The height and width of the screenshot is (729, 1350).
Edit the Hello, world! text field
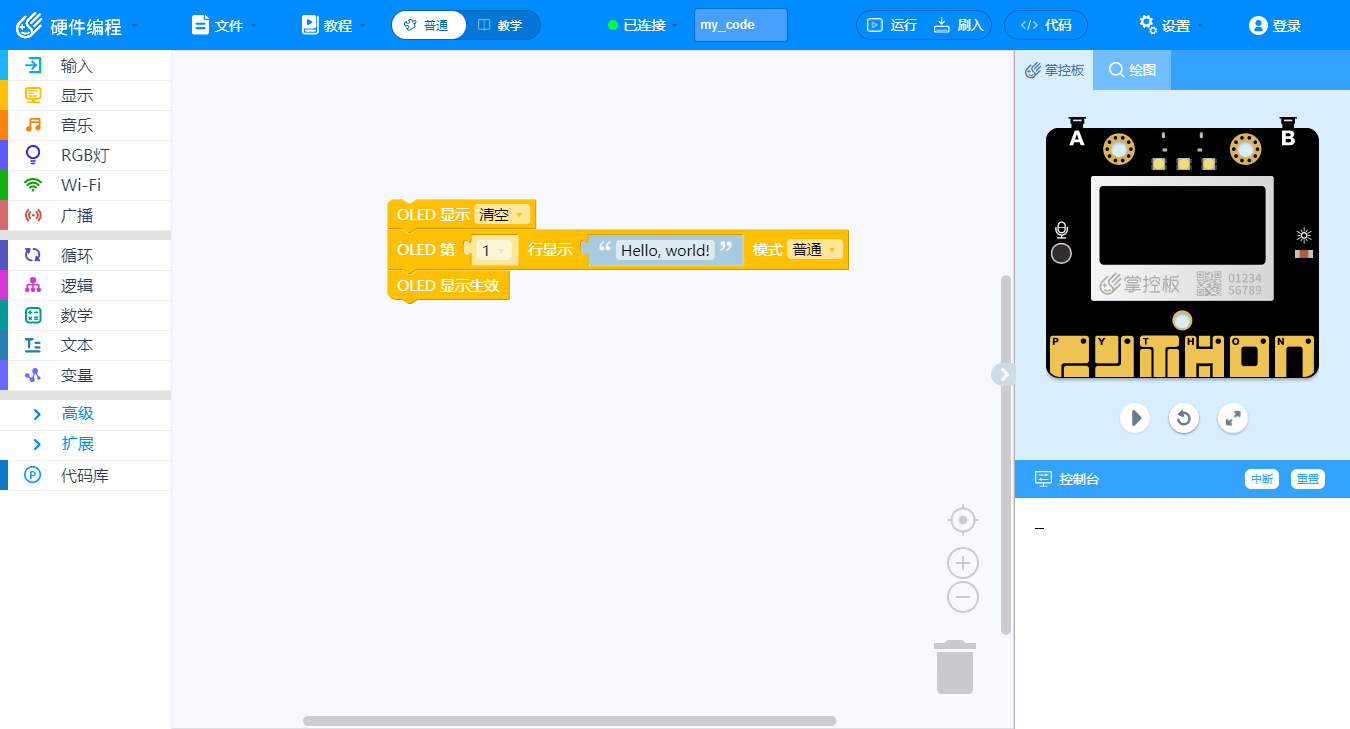pyautogui.click(x=666, y=250)
